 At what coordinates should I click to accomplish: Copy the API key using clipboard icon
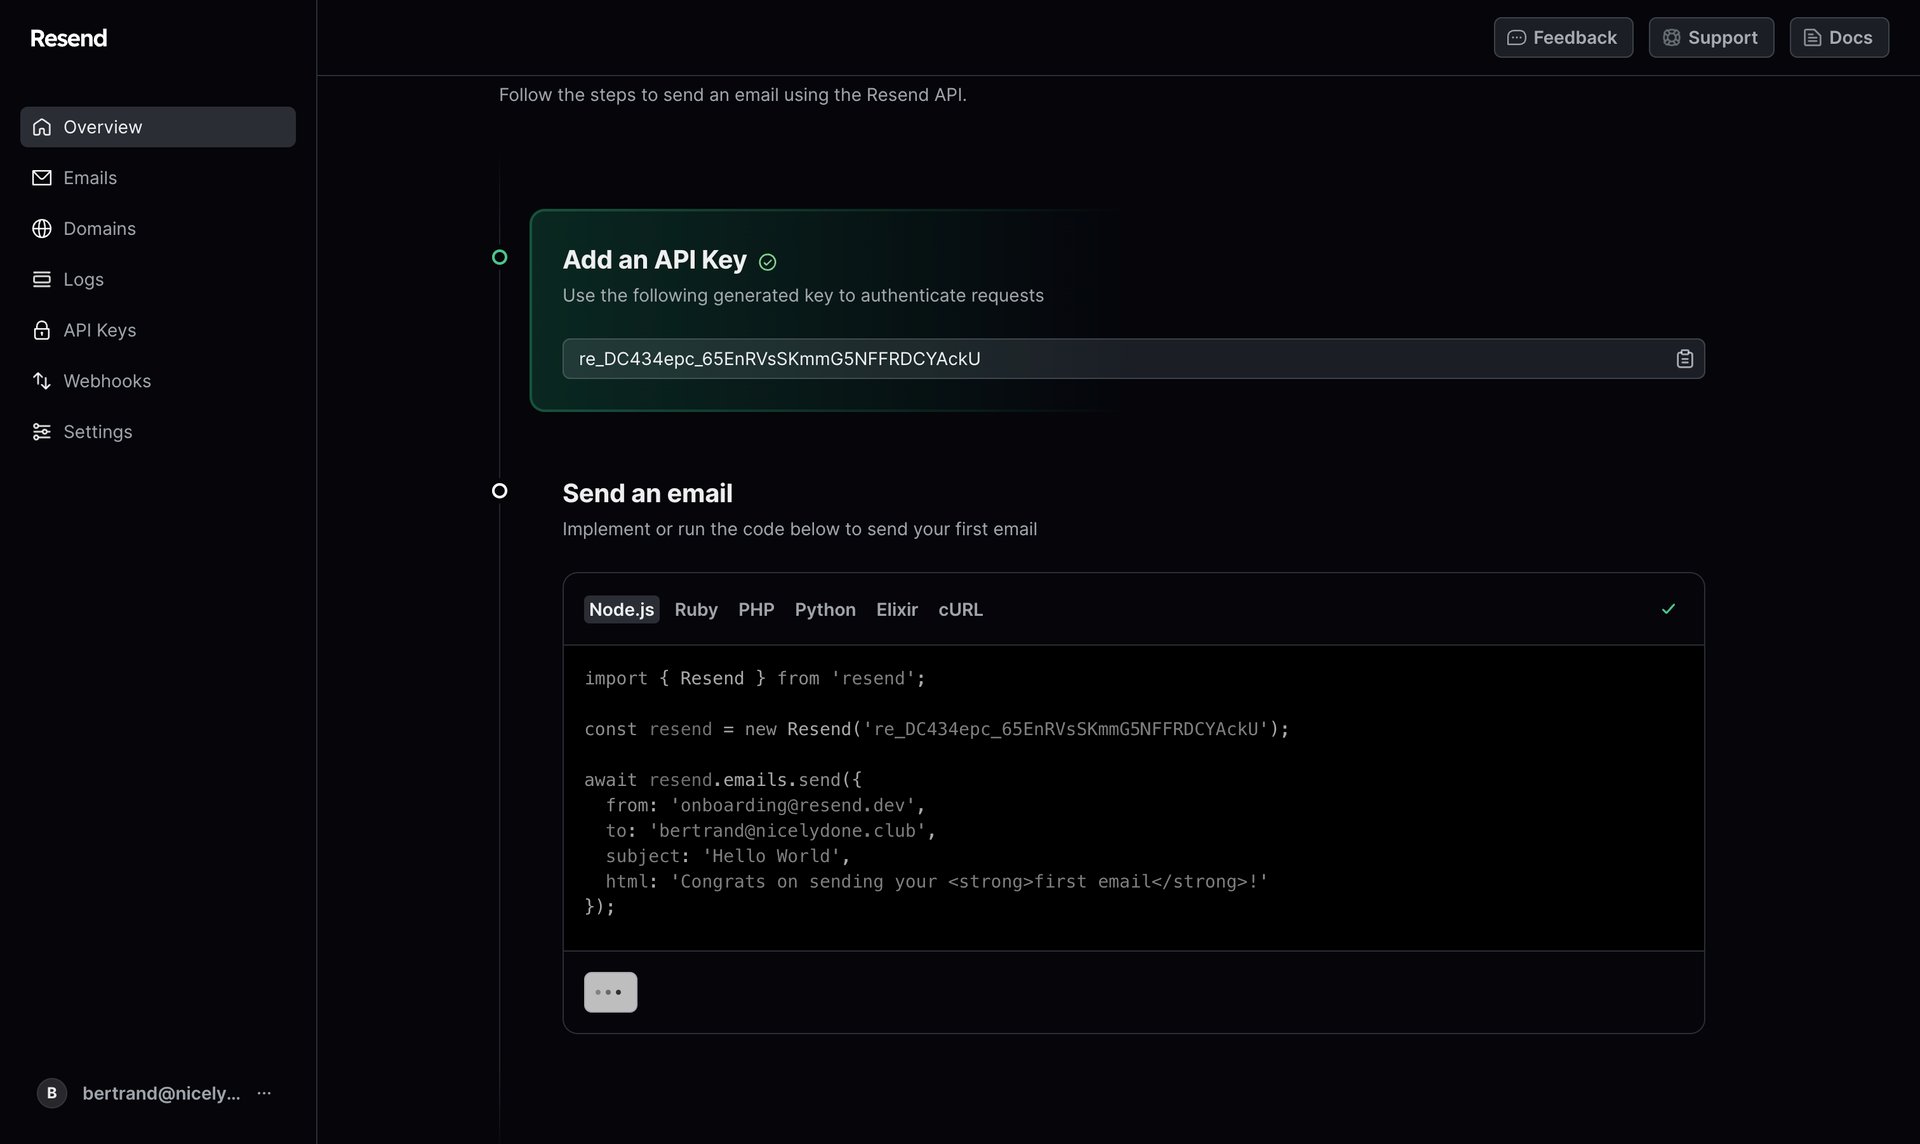[1684, 358]
